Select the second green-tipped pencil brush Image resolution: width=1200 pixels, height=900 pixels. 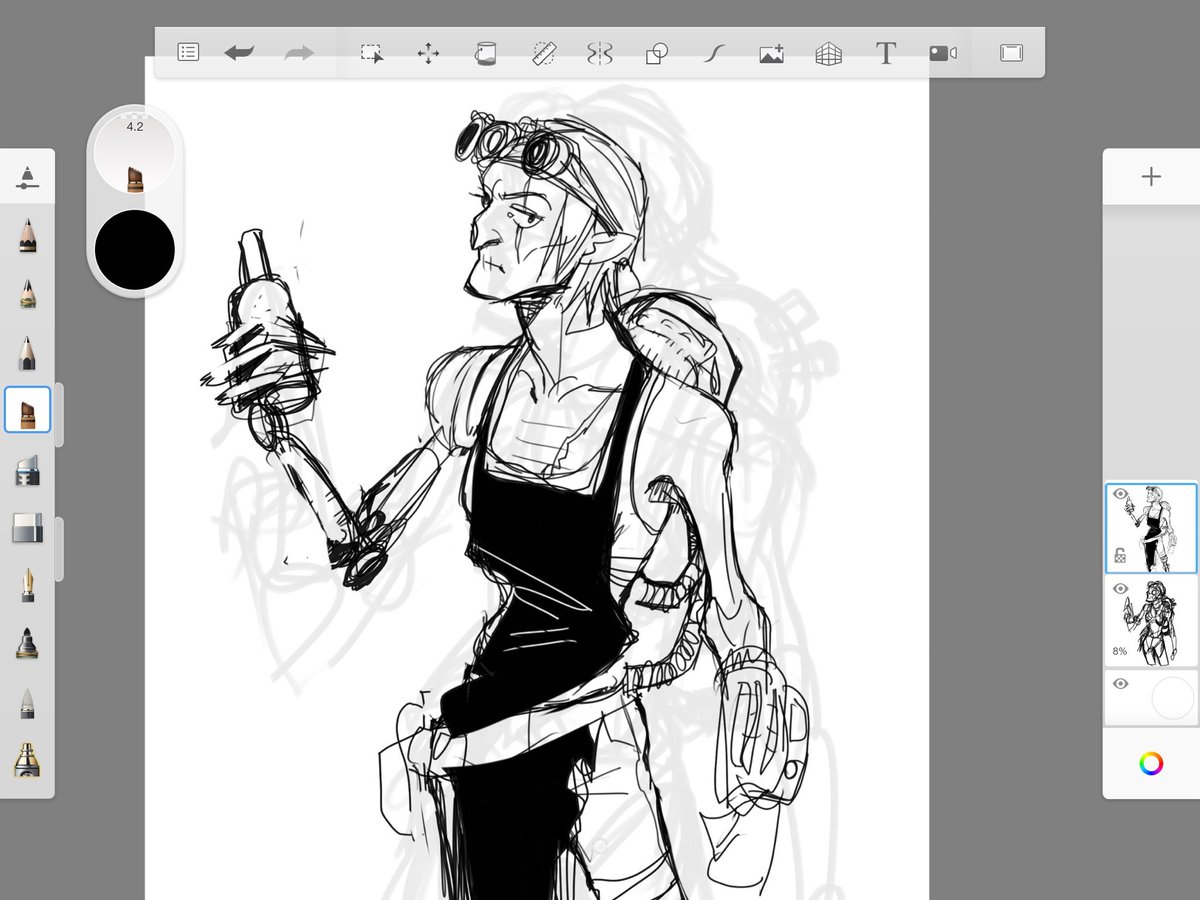(x=28, y=294)
